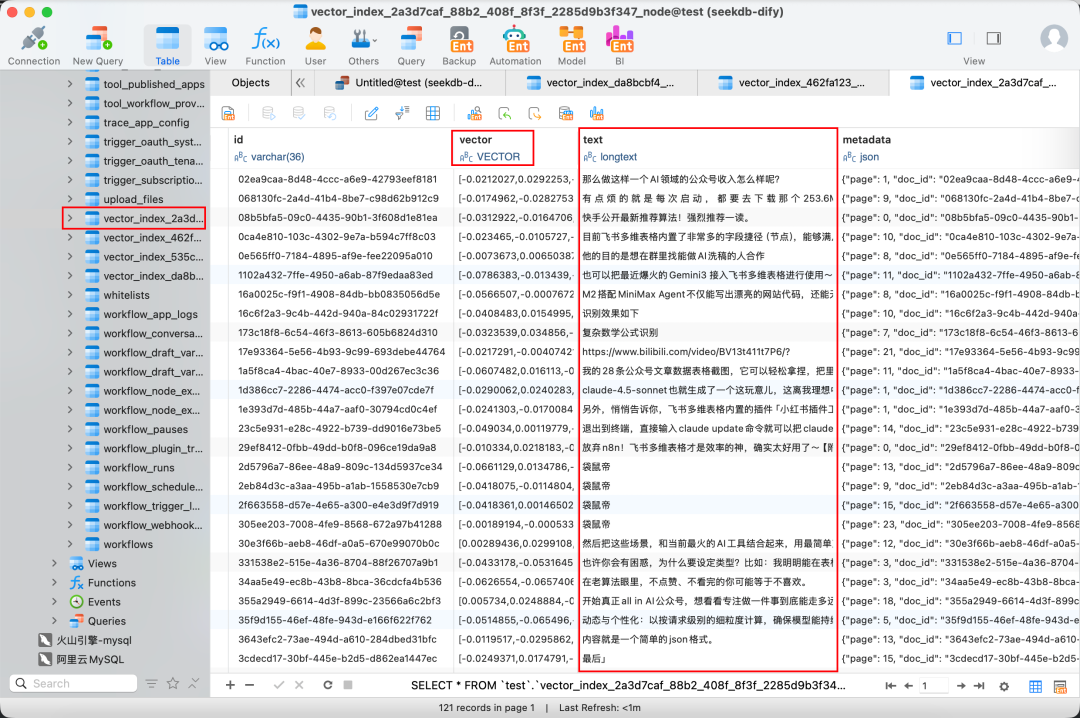Click the export wizard icon
The height and width of the screenshot is (718, 1080).
tap(535, 113)
